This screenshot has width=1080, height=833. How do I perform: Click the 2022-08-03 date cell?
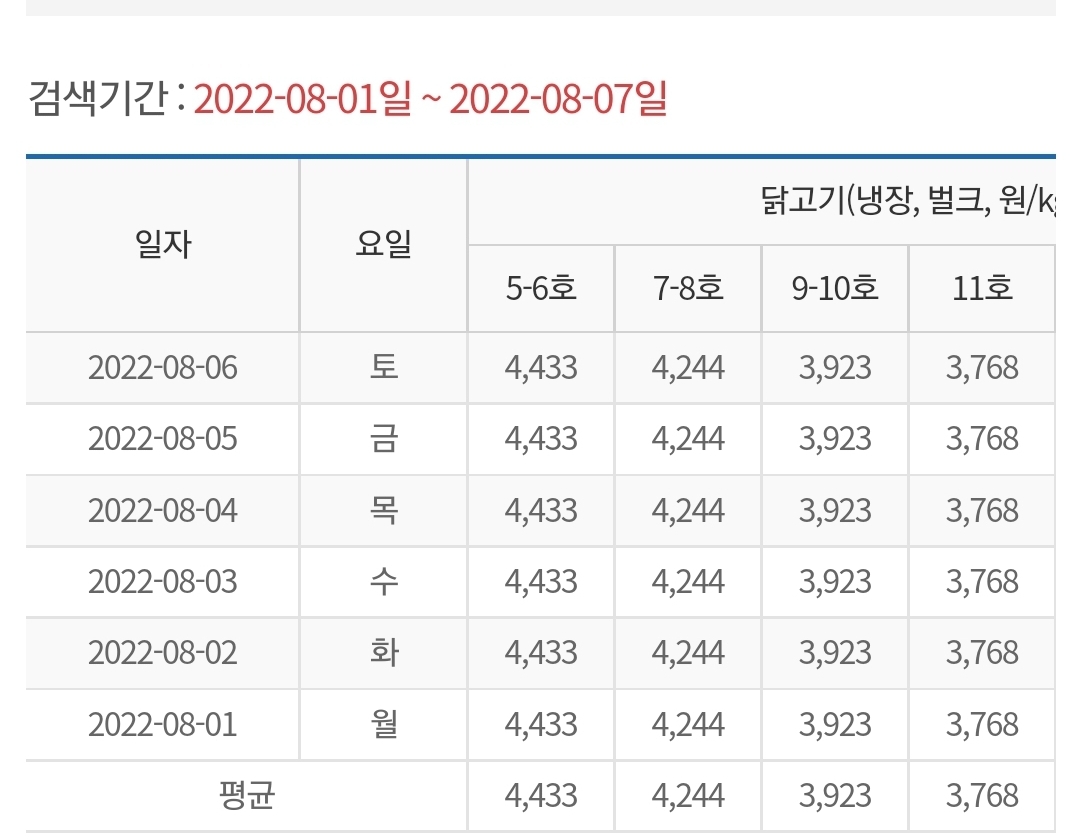(x=163, y=582)
